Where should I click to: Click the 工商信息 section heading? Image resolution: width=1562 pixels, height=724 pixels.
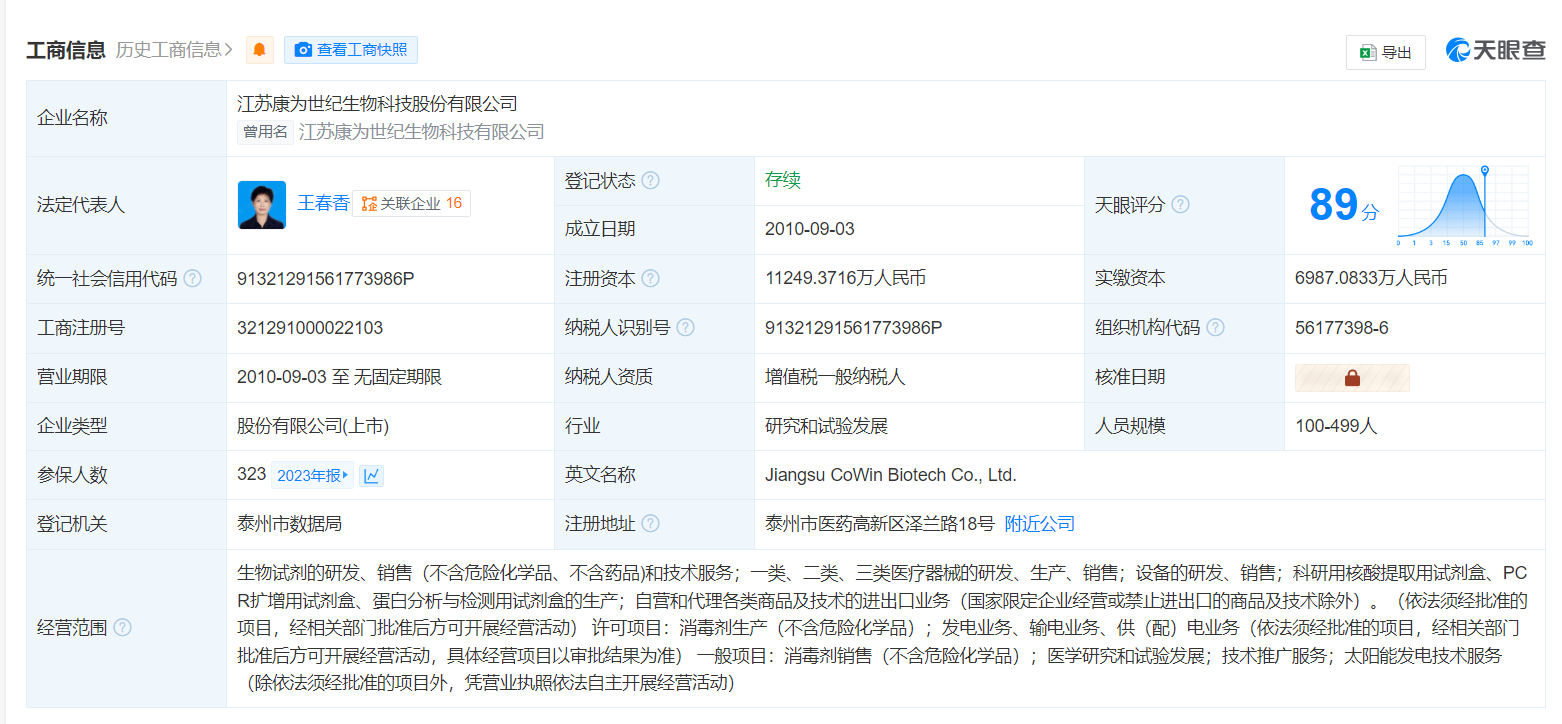[66, 49]
